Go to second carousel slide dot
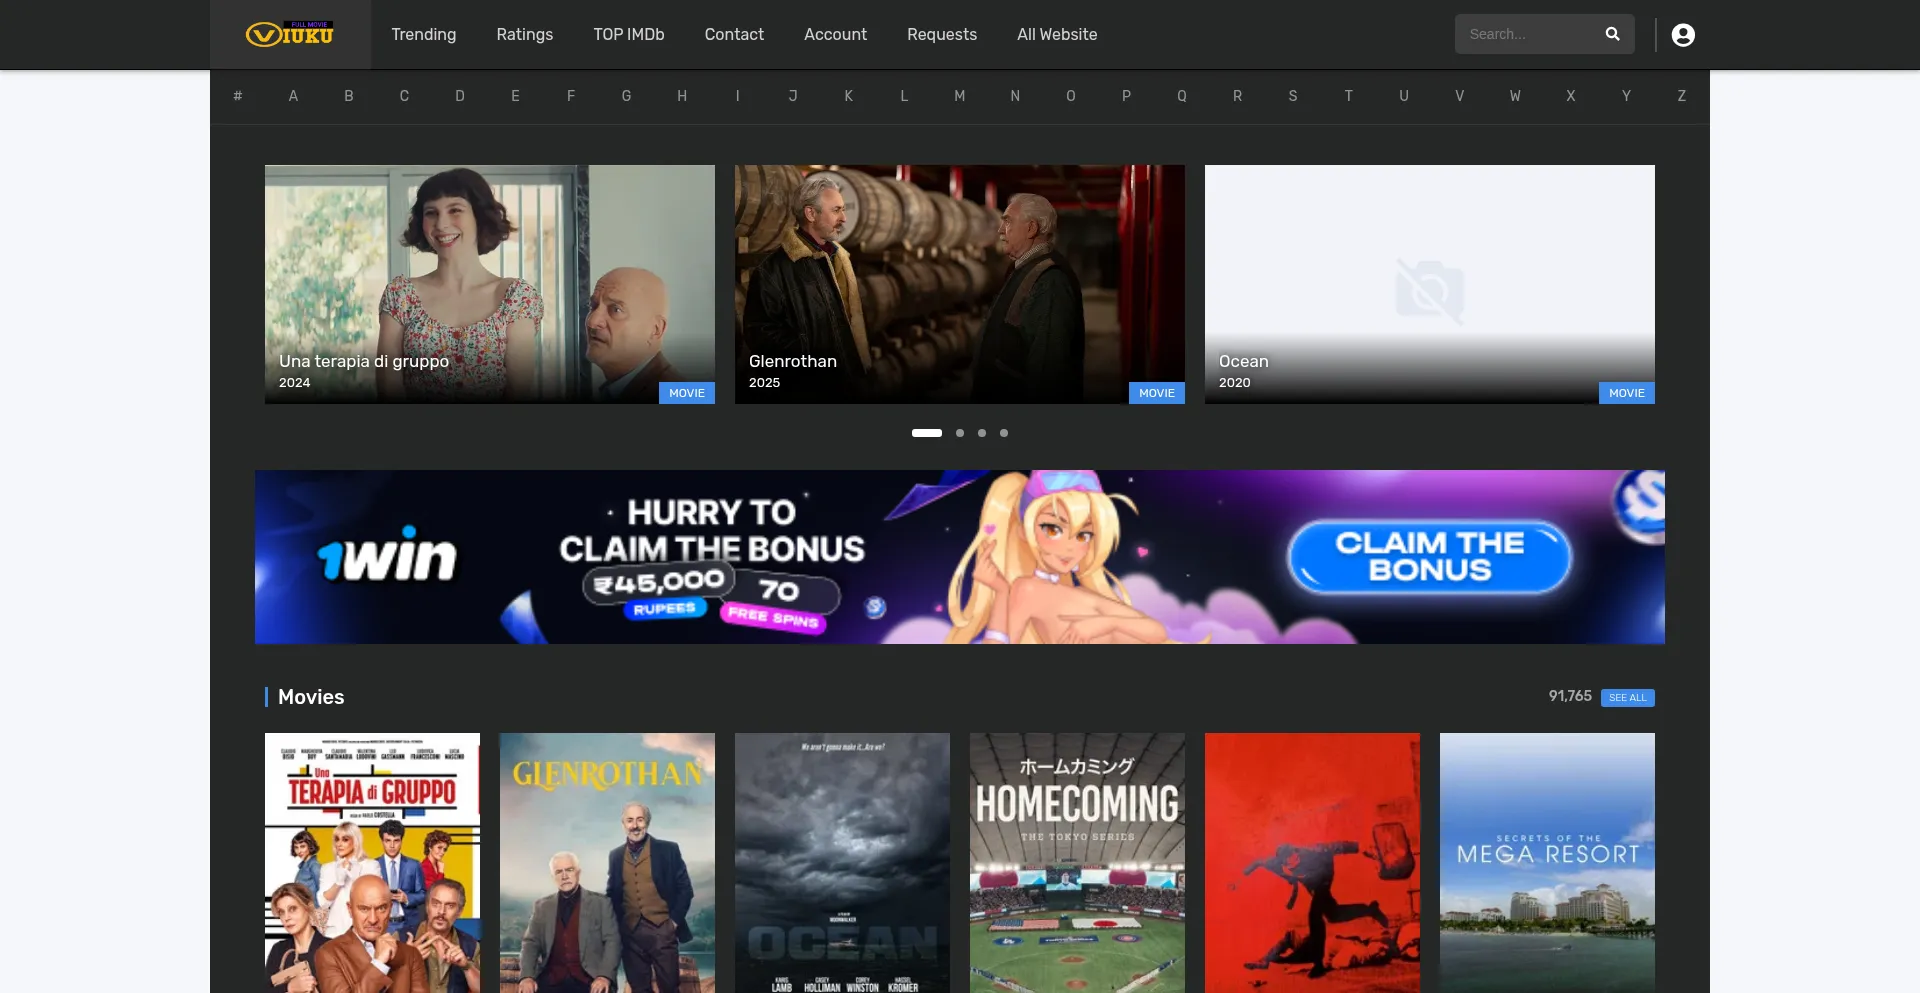The image size is (1920, 993). (960, 433)
